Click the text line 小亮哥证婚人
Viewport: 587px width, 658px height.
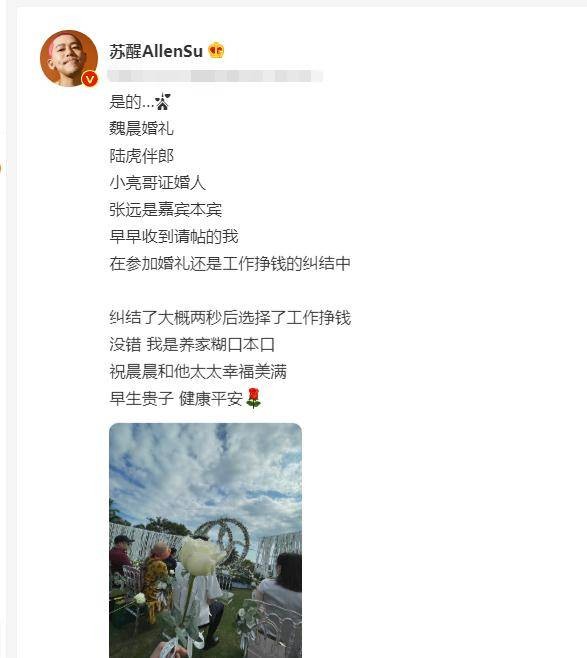click(157, 183)
